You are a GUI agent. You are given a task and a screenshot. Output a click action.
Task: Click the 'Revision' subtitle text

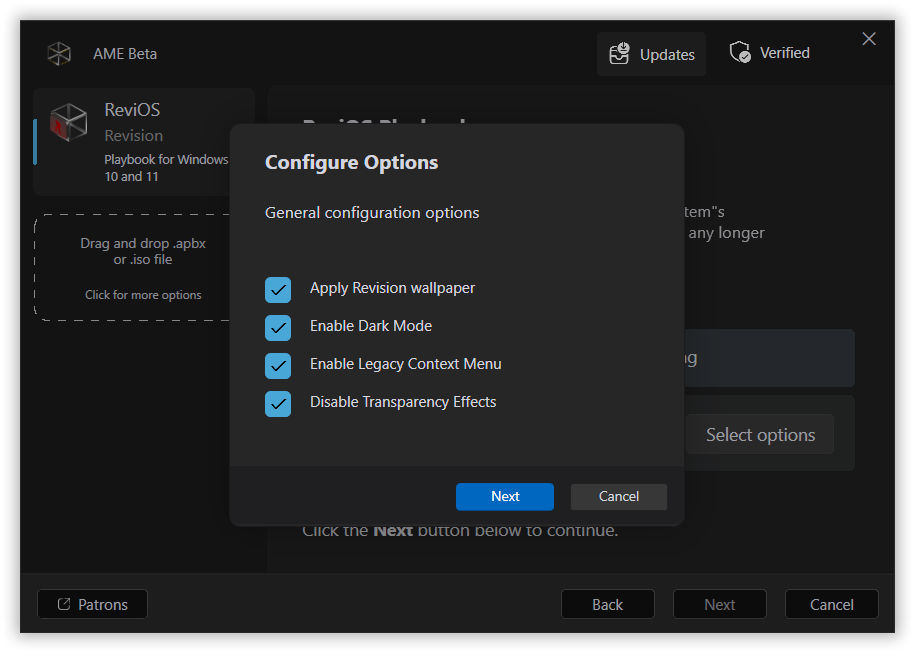[134, 135]
